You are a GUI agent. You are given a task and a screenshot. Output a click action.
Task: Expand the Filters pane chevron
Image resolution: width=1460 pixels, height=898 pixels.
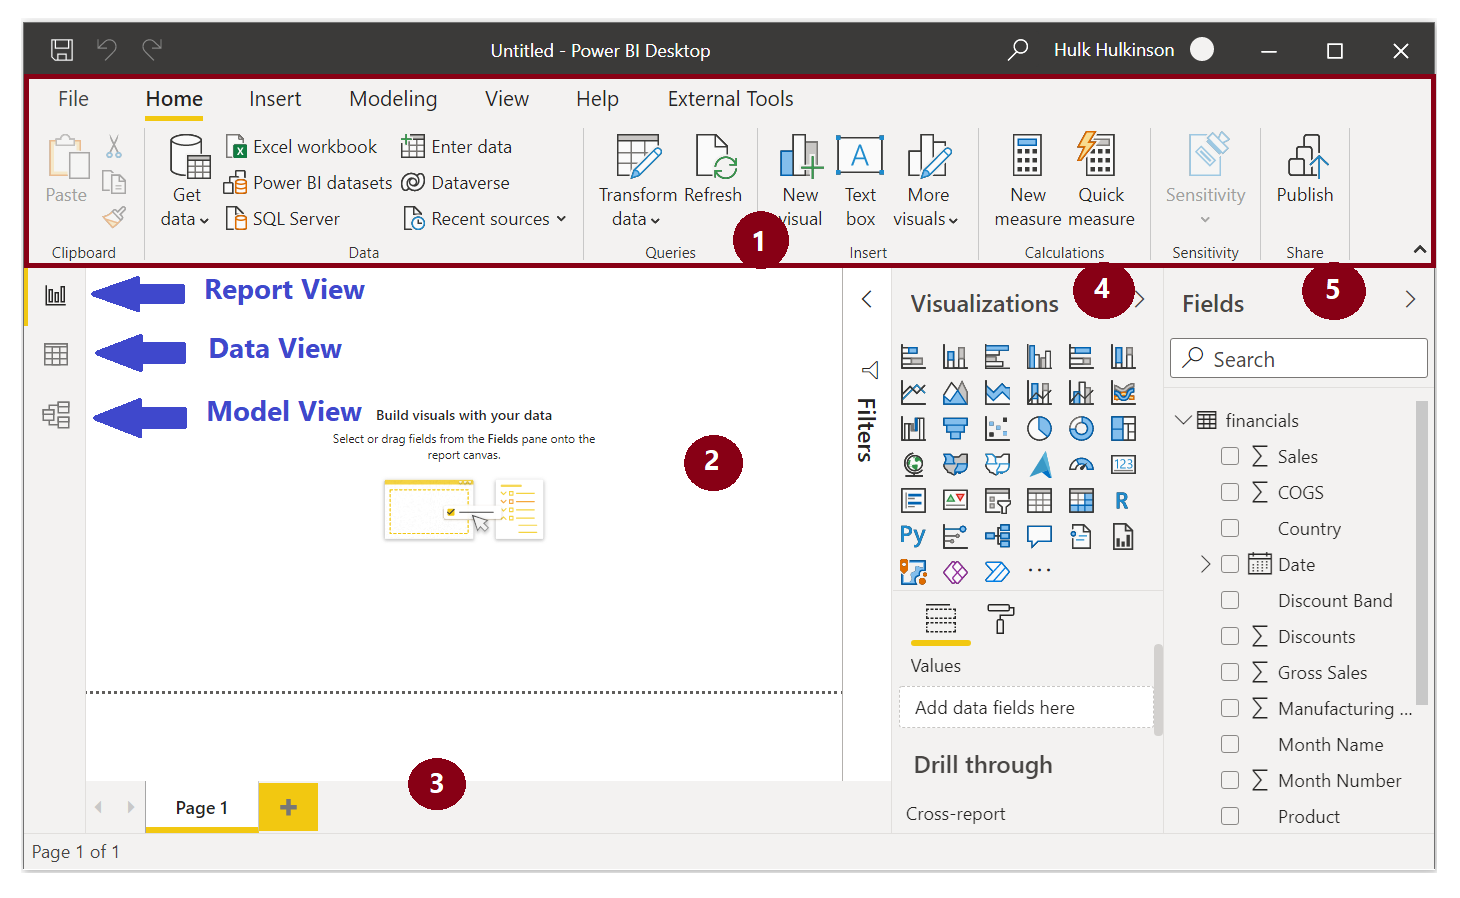click(x=867, y=299)
